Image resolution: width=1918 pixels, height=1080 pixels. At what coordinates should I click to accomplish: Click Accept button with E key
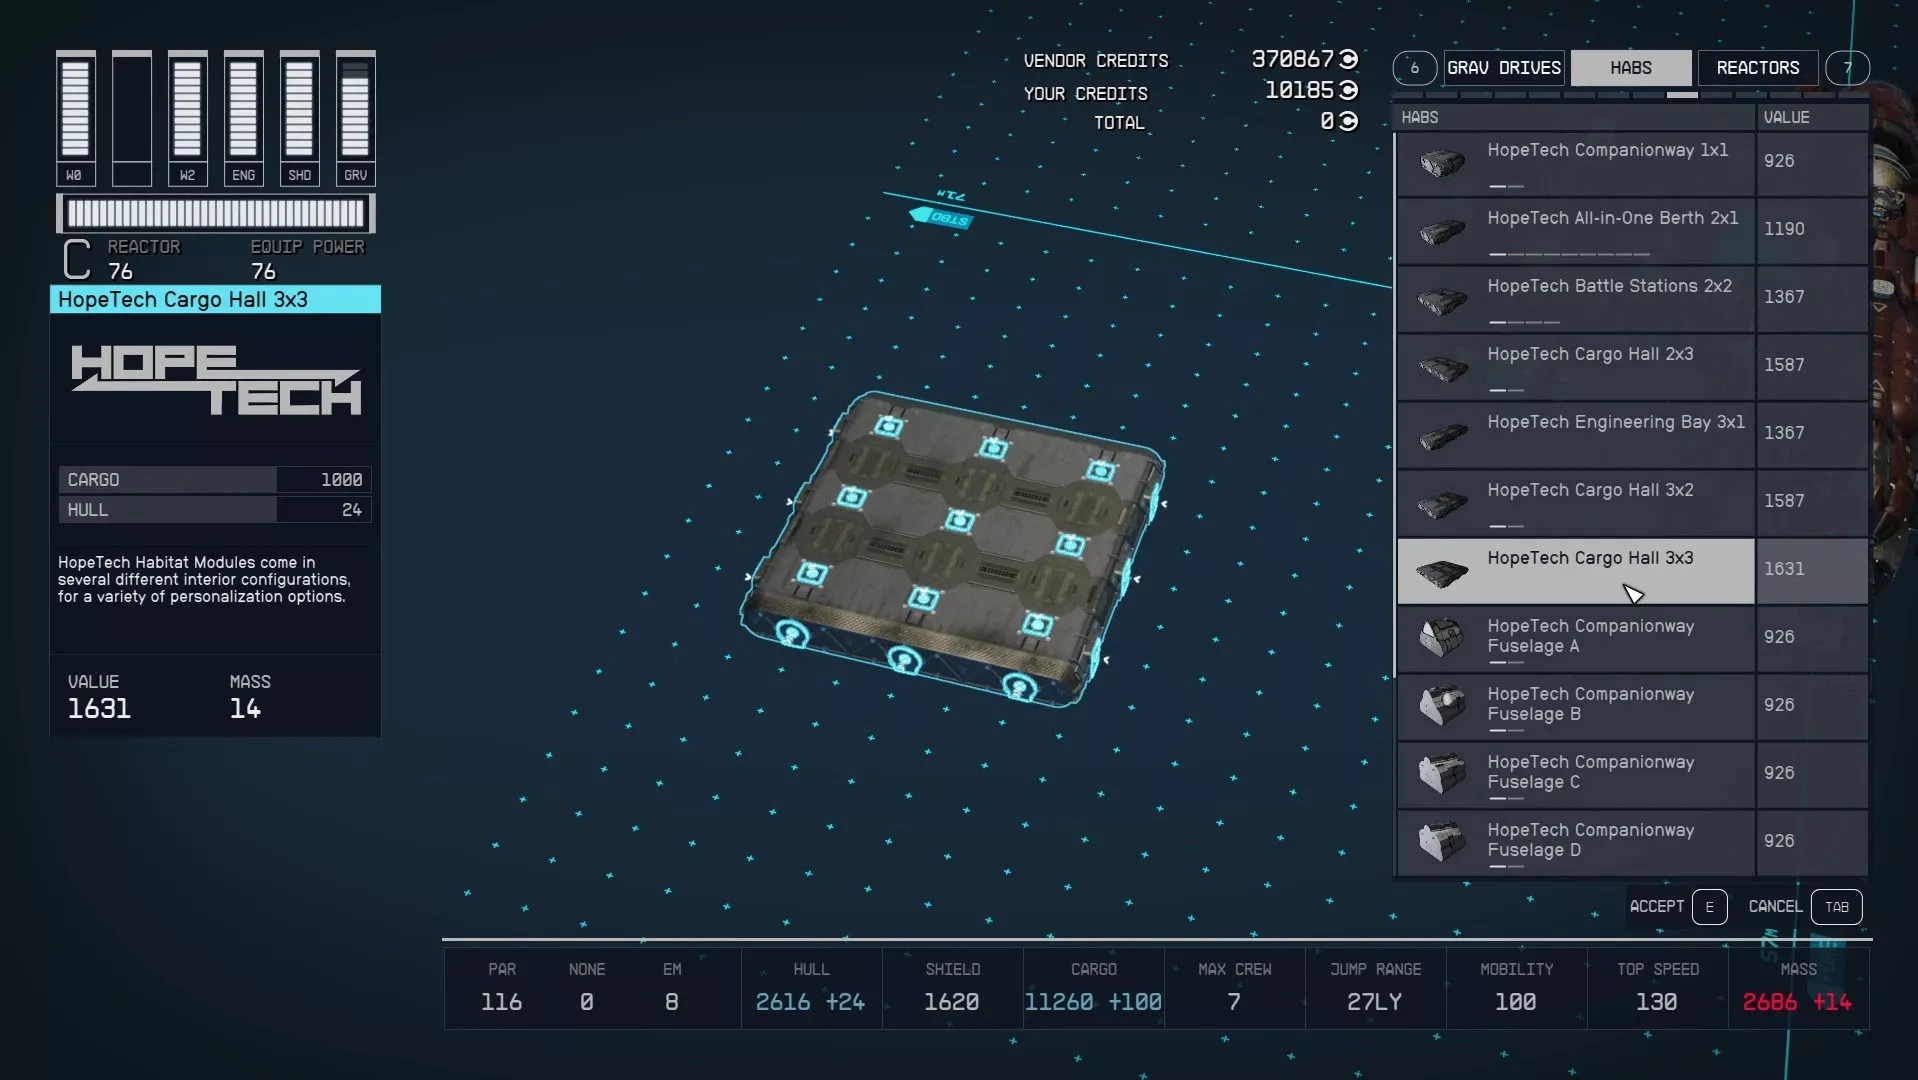(x=1678, y=907)
